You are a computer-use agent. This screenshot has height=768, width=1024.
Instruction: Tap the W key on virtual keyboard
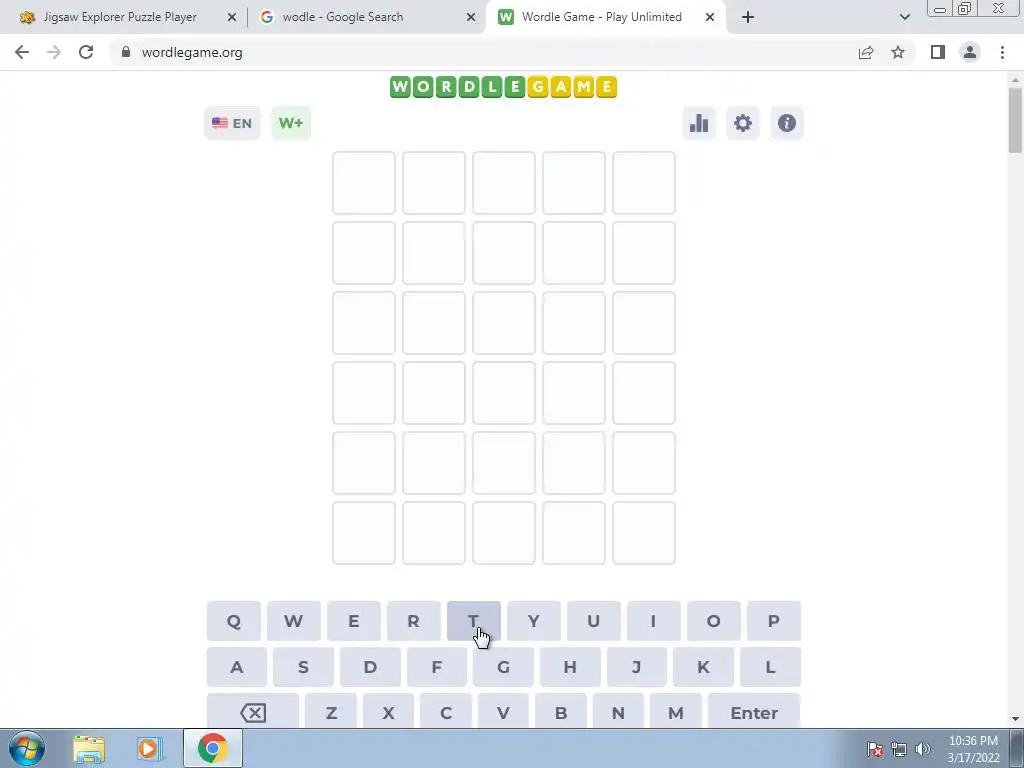pyautogui.click(x=294, y=621)
